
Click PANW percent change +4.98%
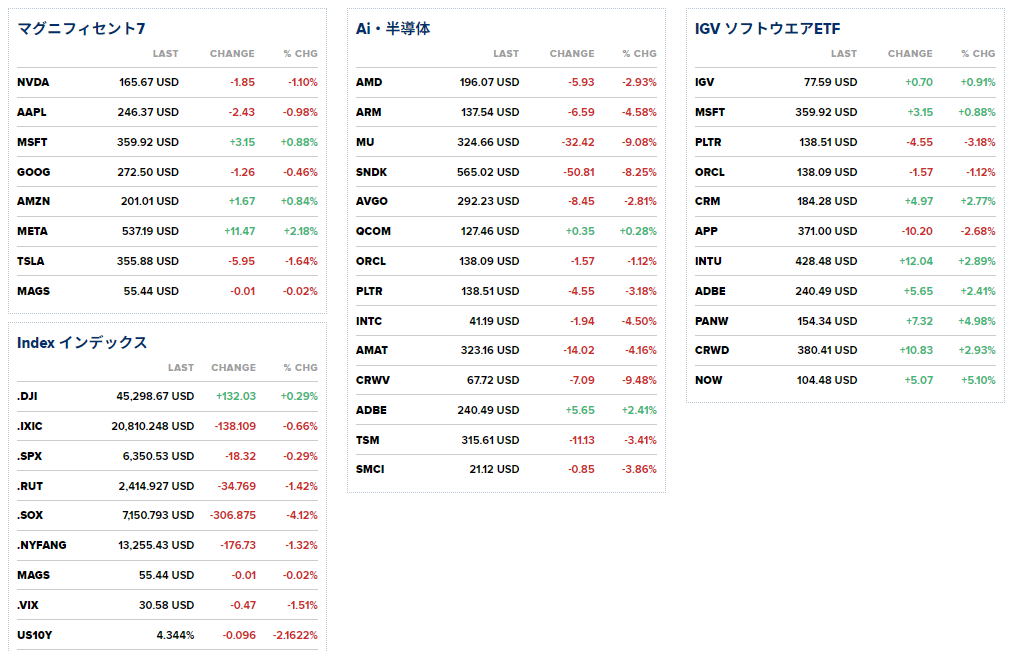977,321
